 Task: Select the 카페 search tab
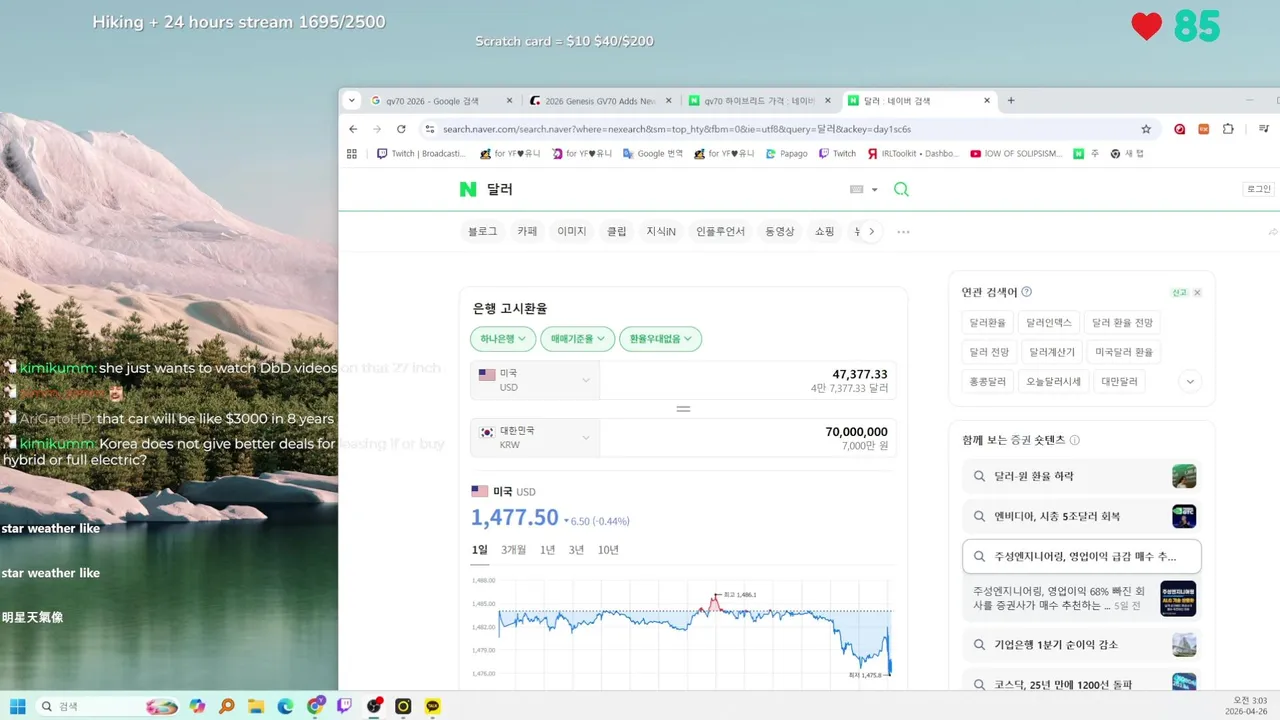527,232
